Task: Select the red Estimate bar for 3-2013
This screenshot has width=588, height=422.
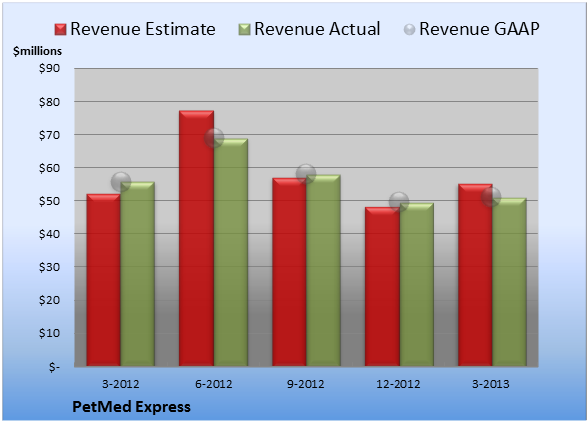Action: click(475, 275)
